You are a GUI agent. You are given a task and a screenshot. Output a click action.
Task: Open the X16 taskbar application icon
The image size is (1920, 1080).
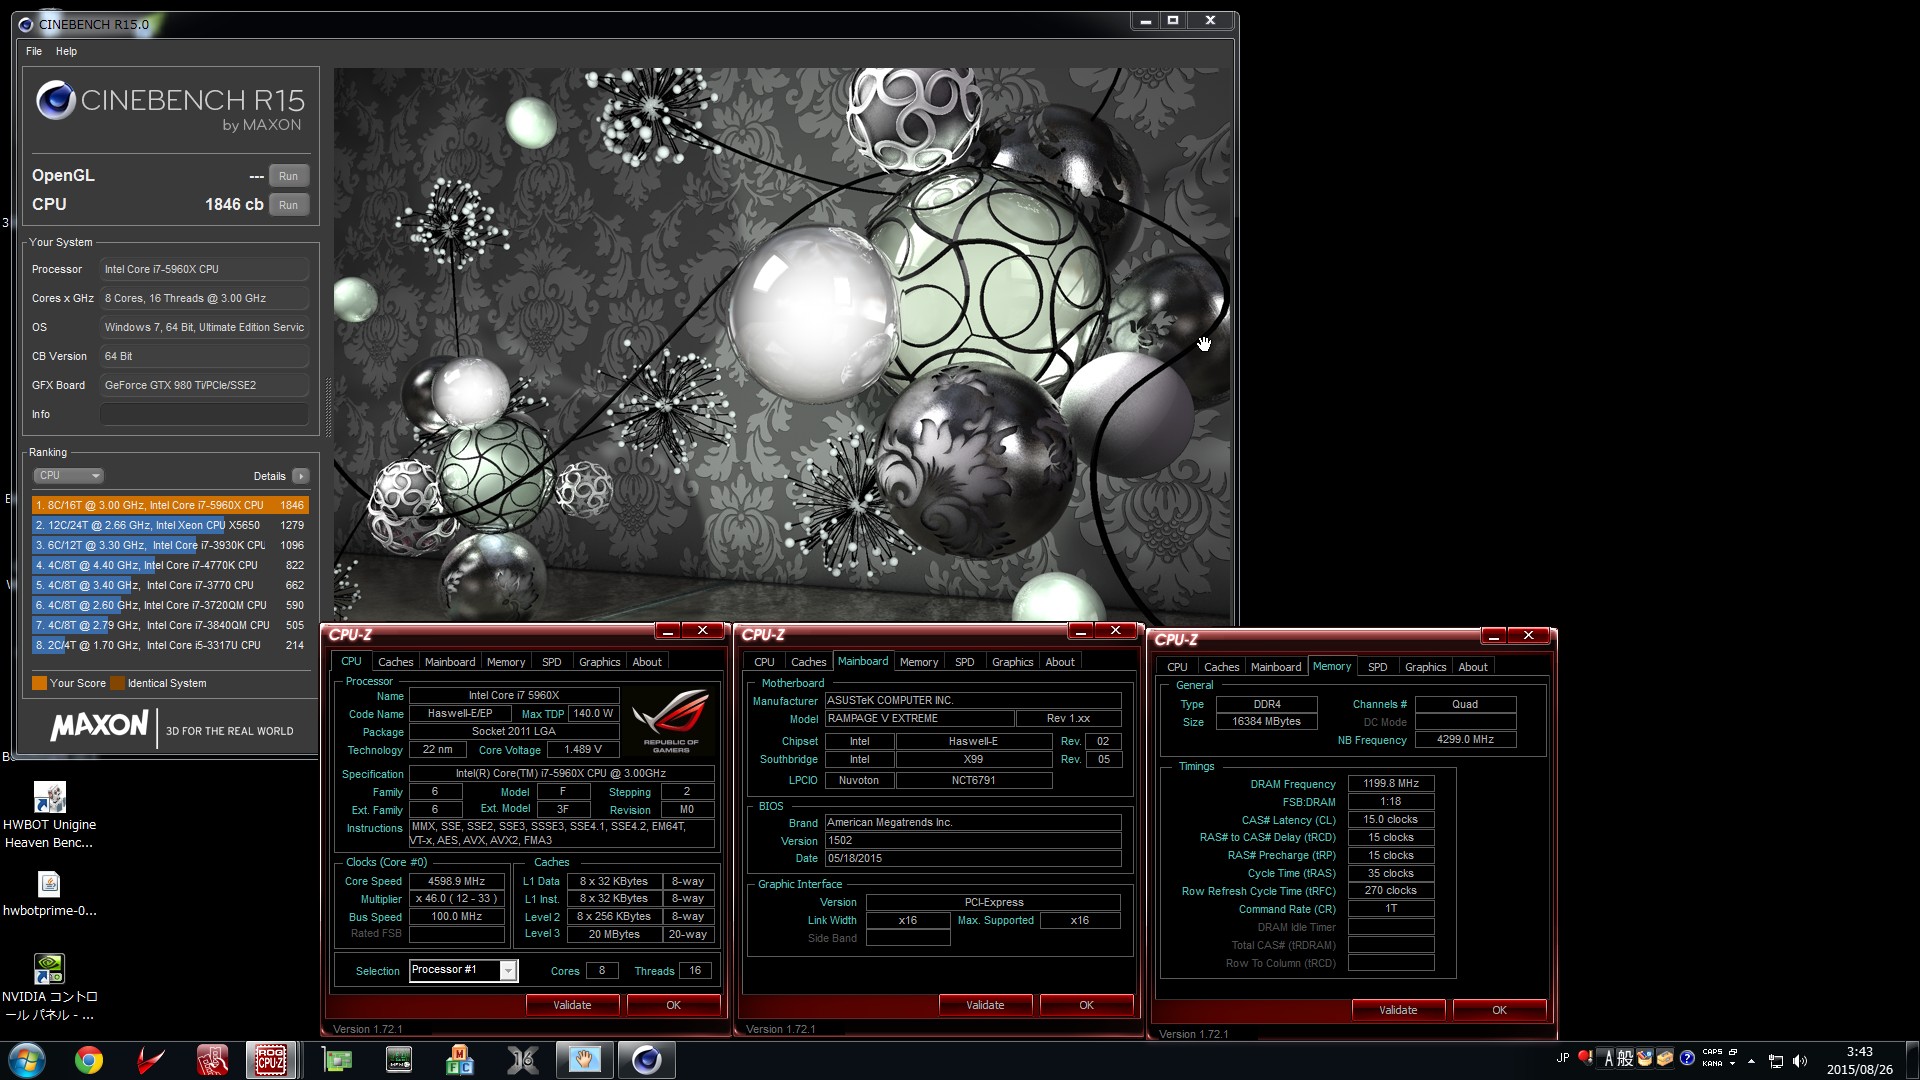(522, 1060)
